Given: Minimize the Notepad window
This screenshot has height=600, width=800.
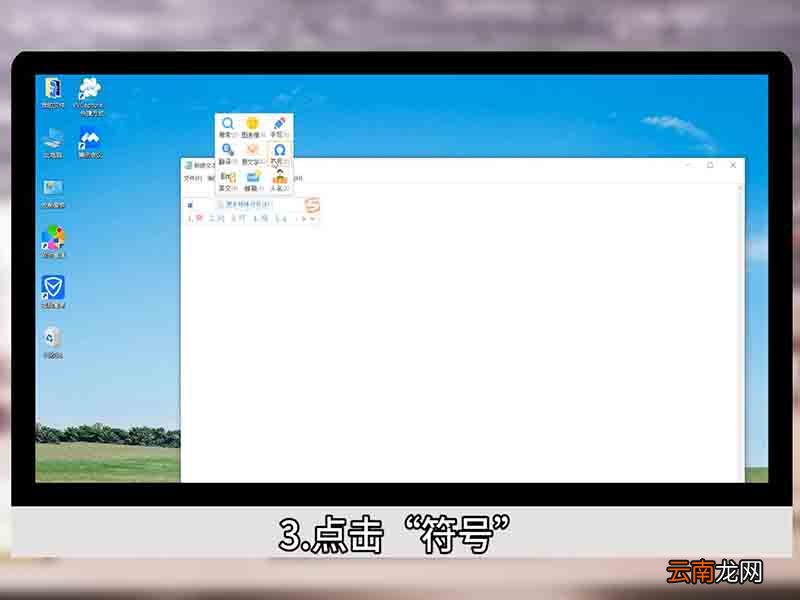Looking at the screenshot, I should click(687, 165).
